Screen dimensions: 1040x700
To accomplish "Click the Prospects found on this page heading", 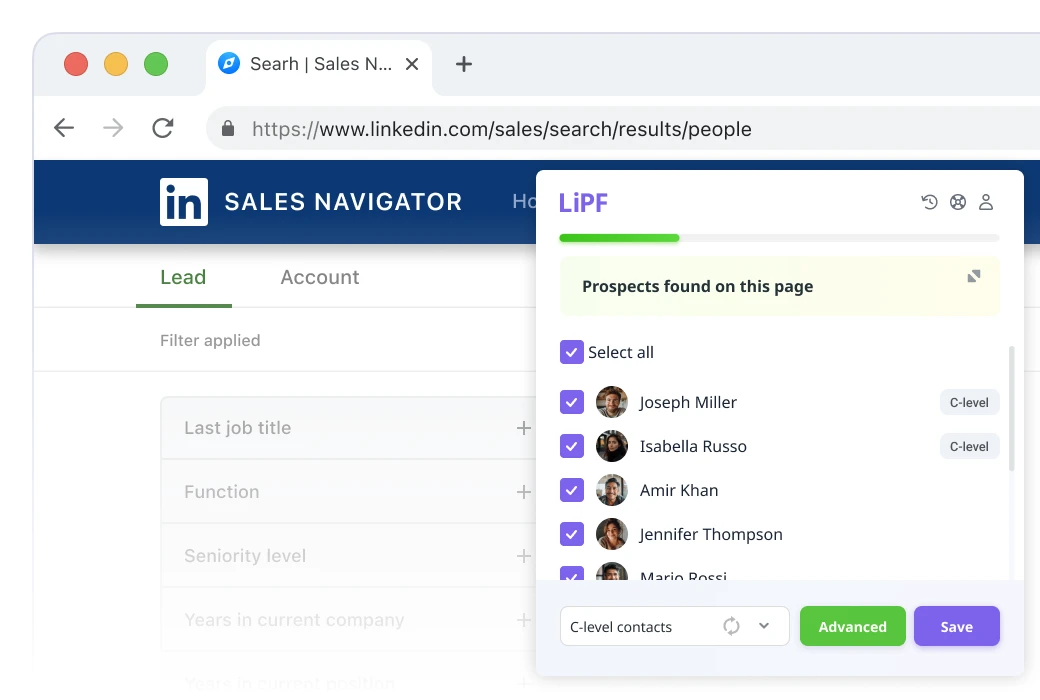I will pyautogui.click(x=698, y=286).
